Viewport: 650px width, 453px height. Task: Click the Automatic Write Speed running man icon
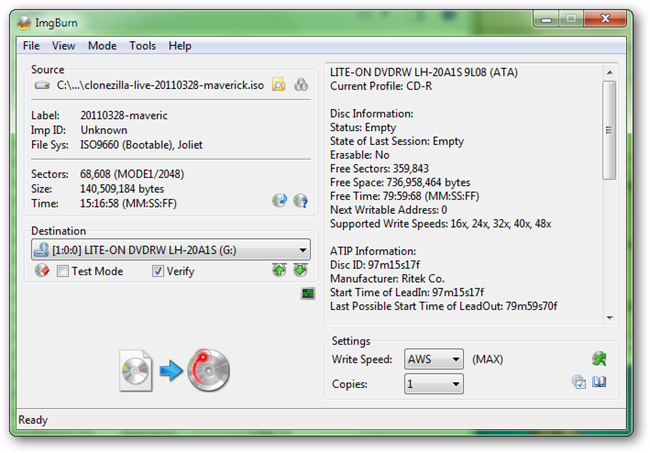pyautogui.click(x=599, y=359)
